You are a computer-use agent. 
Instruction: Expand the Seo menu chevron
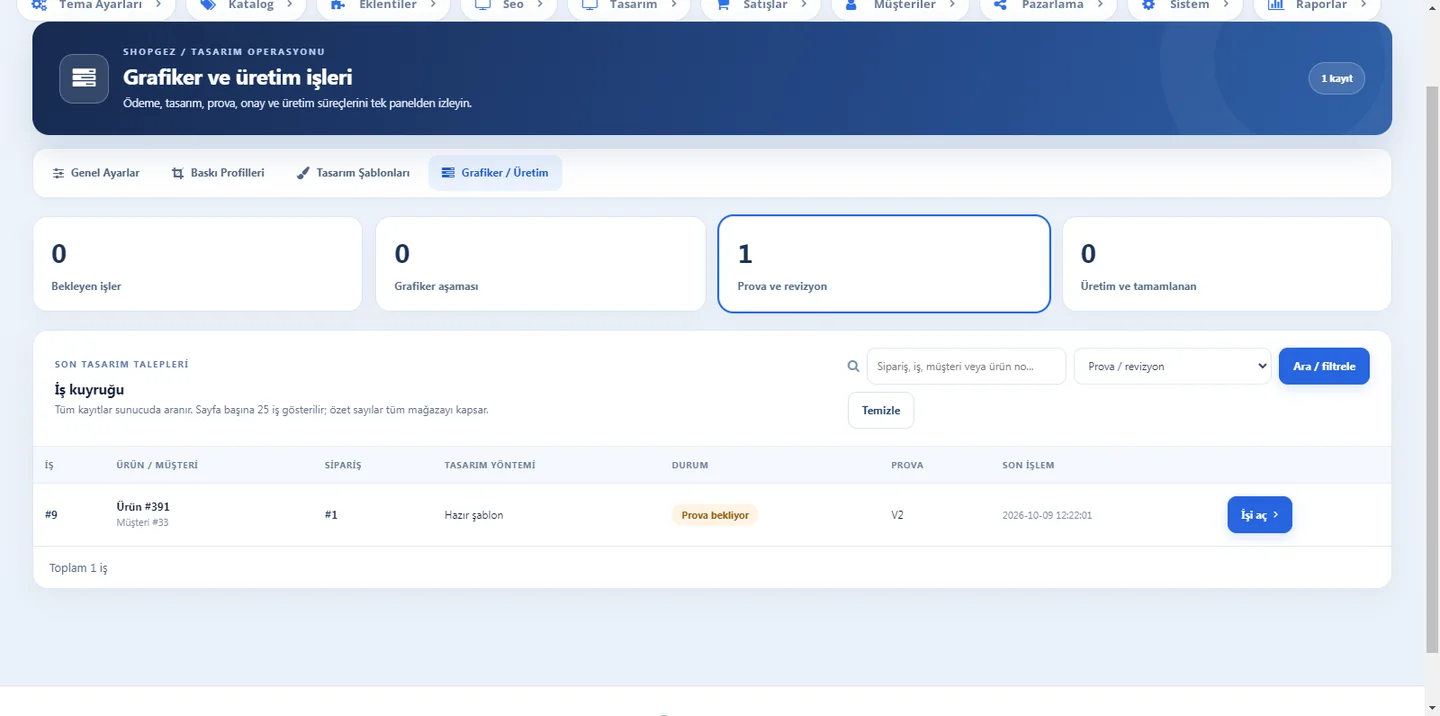(540, 5)
